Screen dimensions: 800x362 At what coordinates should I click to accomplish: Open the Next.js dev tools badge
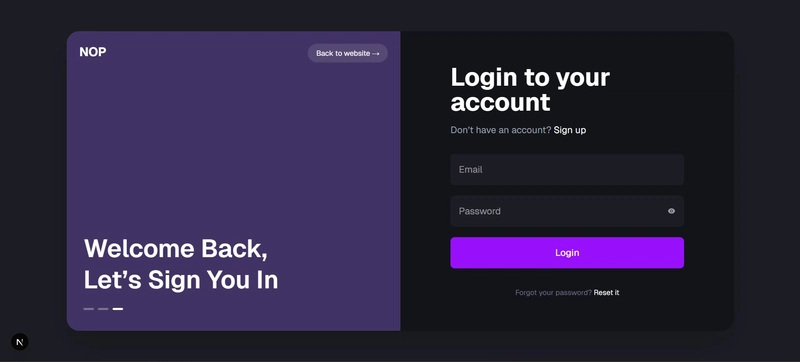coord(20,342)
